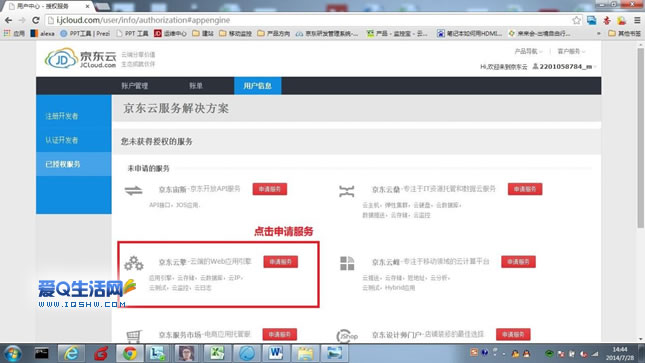Open the Windows Start menu
The image size is (645, 363).
click(x=12, y=354)
